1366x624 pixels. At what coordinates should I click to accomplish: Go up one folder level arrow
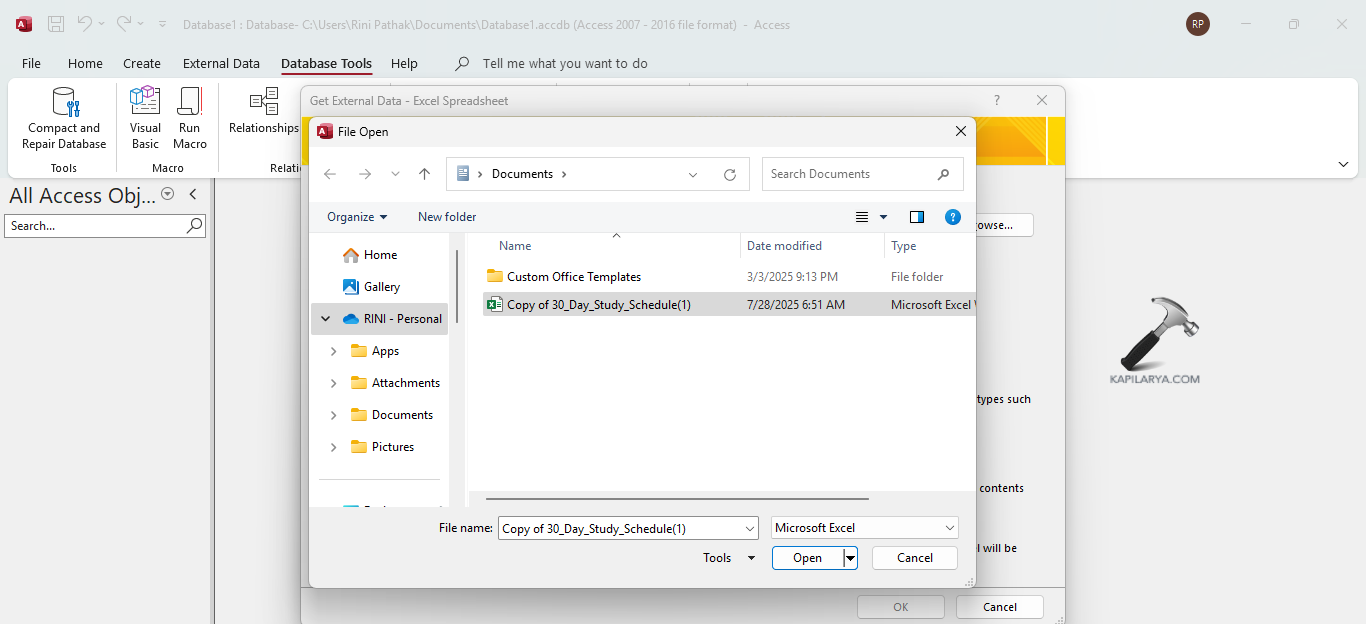pos(424,174)
